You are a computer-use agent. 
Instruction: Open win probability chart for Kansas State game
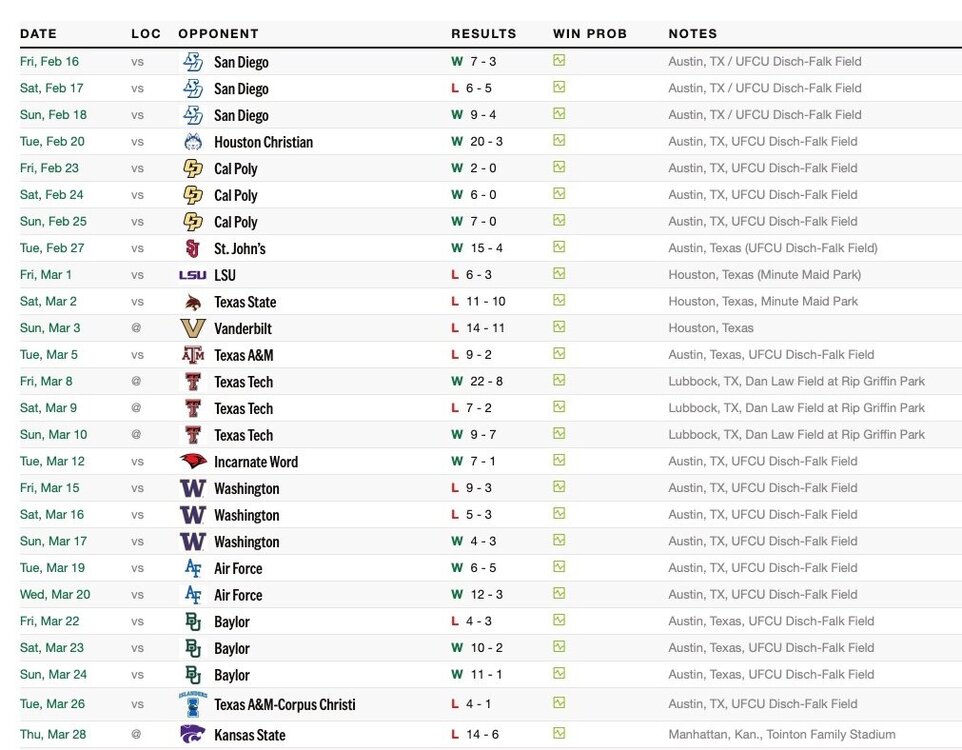click(559, 734)
